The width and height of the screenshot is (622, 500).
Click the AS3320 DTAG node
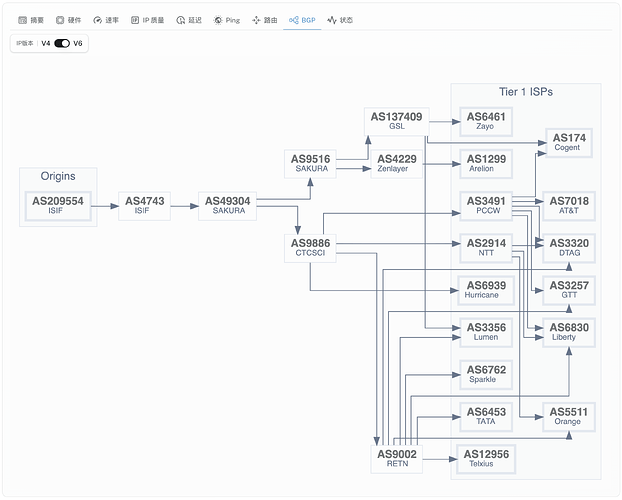[569, 248]
